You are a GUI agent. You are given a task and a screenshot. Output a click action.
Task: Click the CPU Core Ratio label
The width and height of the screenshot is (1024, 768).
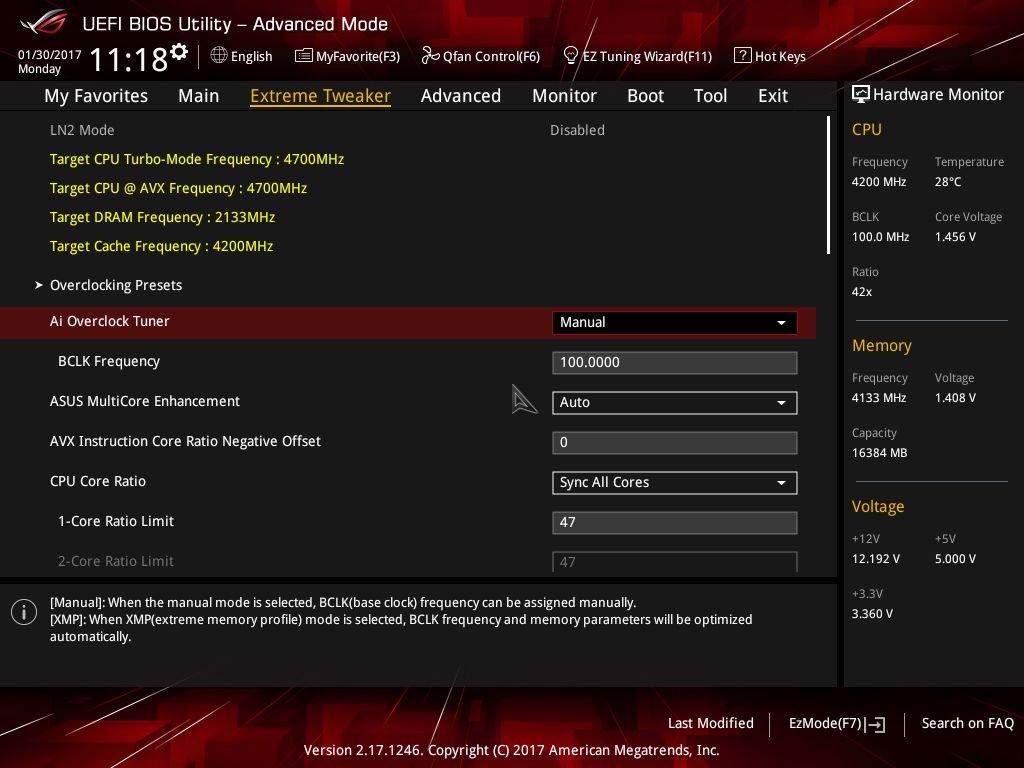[x=98, y=481]
